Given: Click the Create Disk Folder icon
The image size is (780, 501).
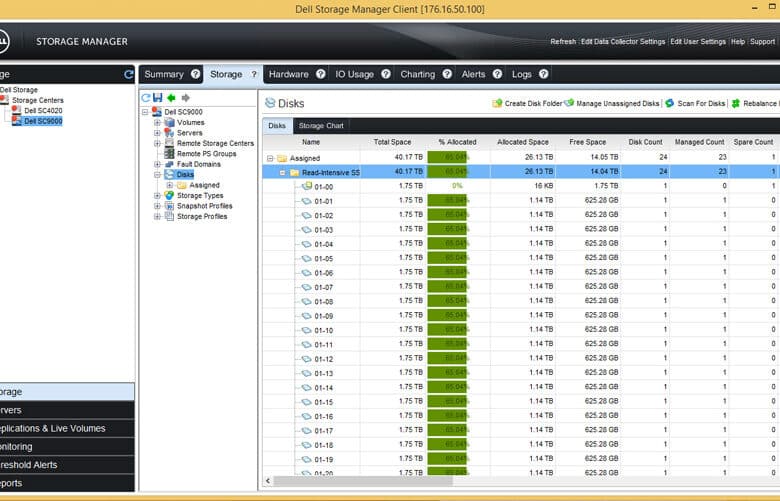Looking at the screenshot, I should click(x=497, y=103).
